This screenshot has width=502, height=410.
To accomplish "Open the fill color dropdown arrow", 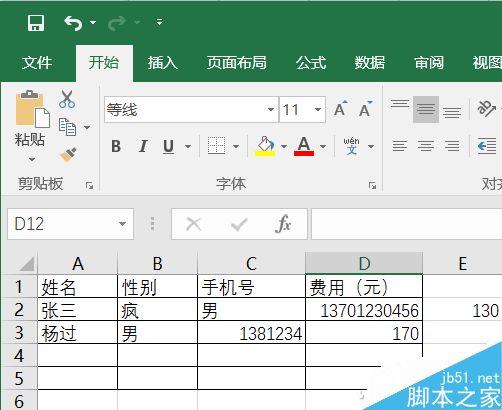I will pos(284,146).
